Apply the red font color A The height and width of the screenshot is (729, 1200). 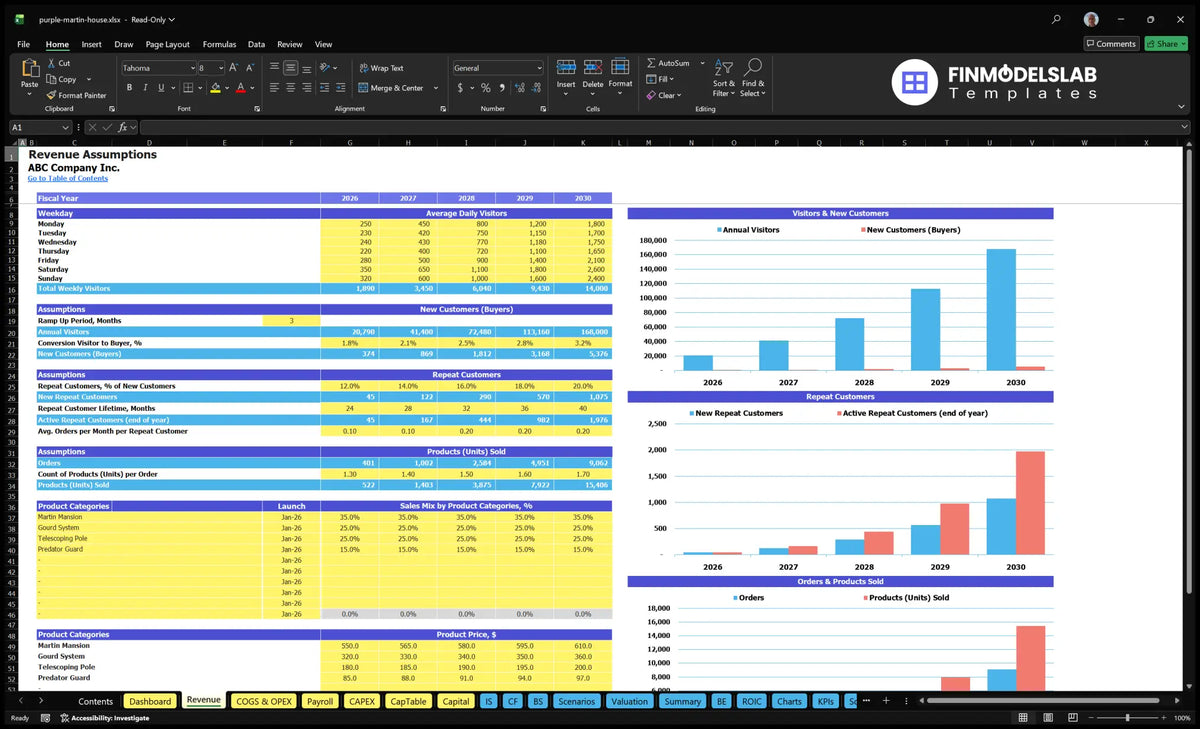tap(240, 88)
